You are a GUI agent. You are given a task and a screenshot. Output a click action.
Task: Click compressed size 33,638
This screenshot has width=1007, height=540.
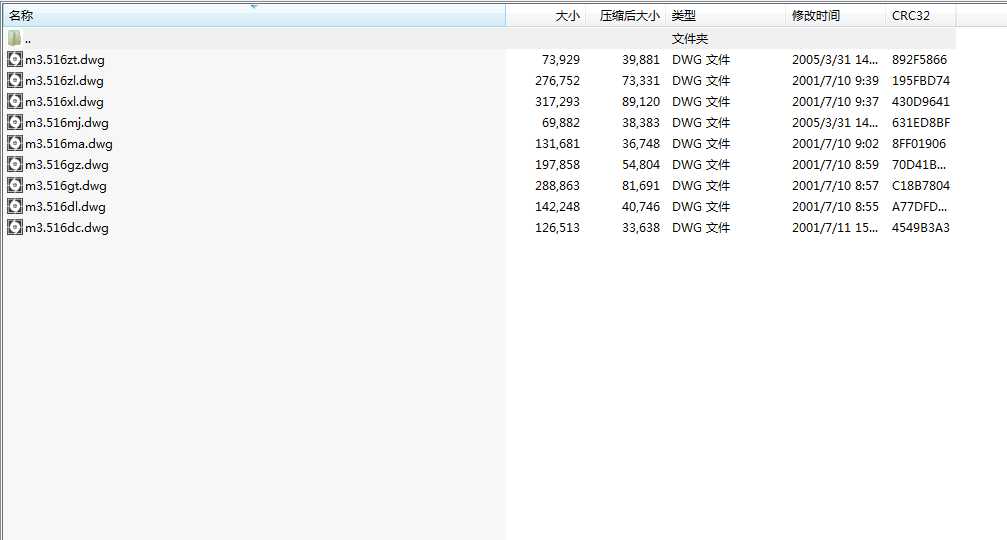(641, 227)
